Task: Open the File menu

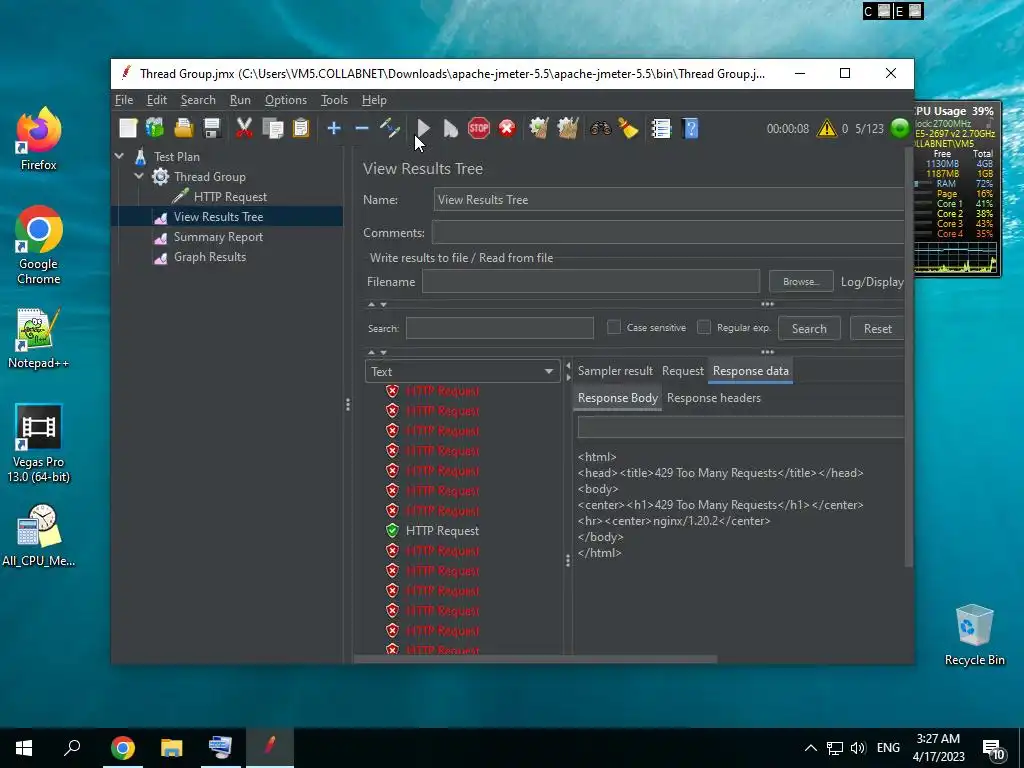Action: pos(124,100)
